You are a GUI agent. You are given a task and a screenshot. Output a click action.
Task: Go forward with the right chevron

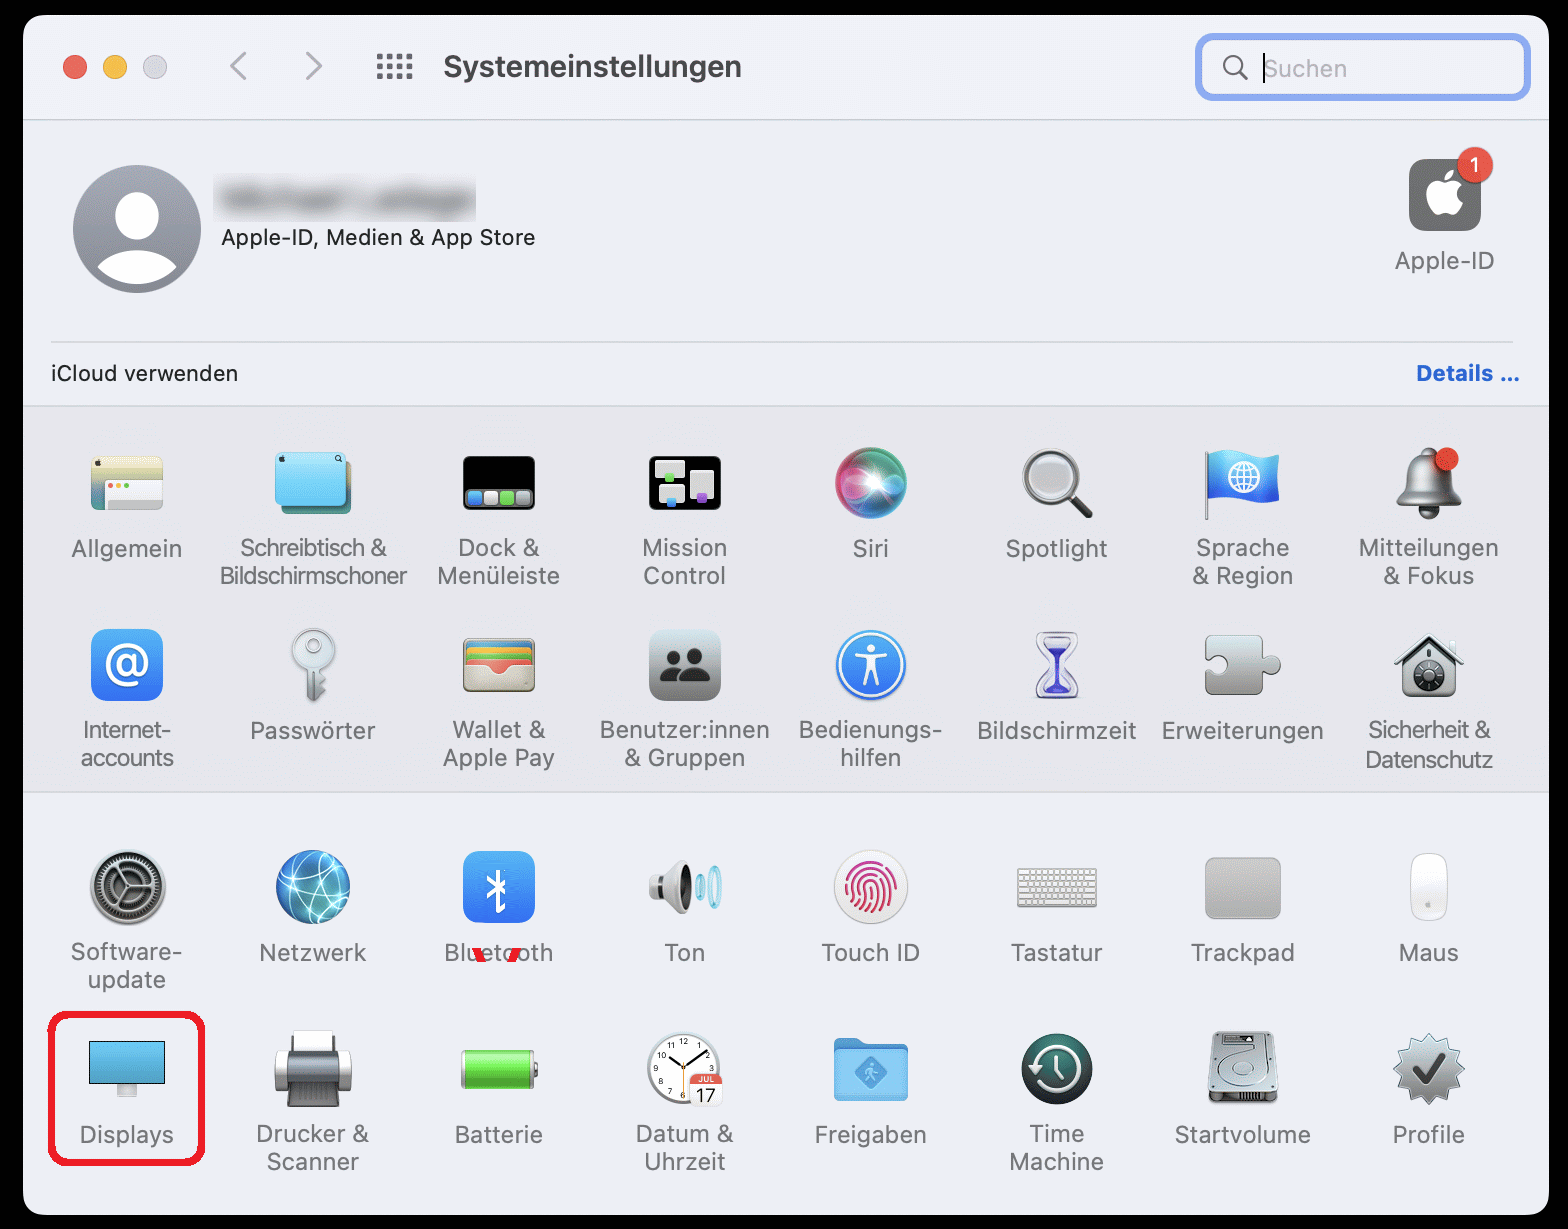tap(313, 67)
